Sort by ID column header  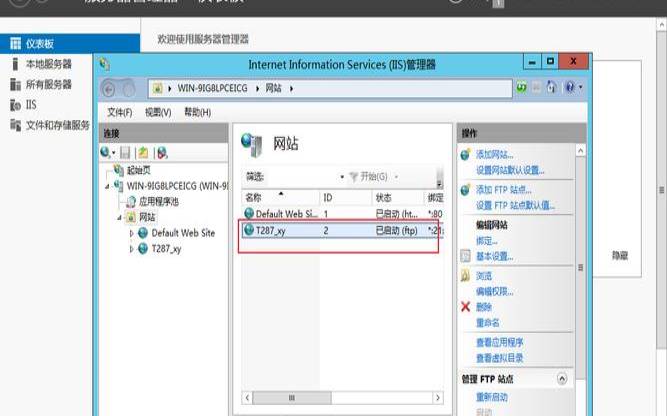pos(345,198)
